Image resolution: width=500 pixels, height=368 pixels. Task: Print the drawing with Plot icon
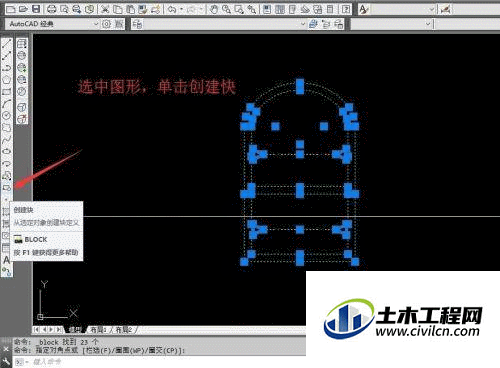[51, 9]
